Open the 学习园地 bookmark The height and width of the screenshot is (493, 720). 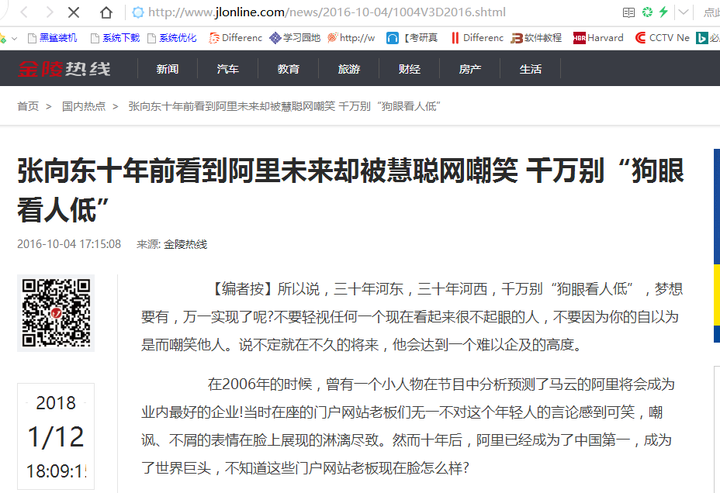[x=294, y=38]
